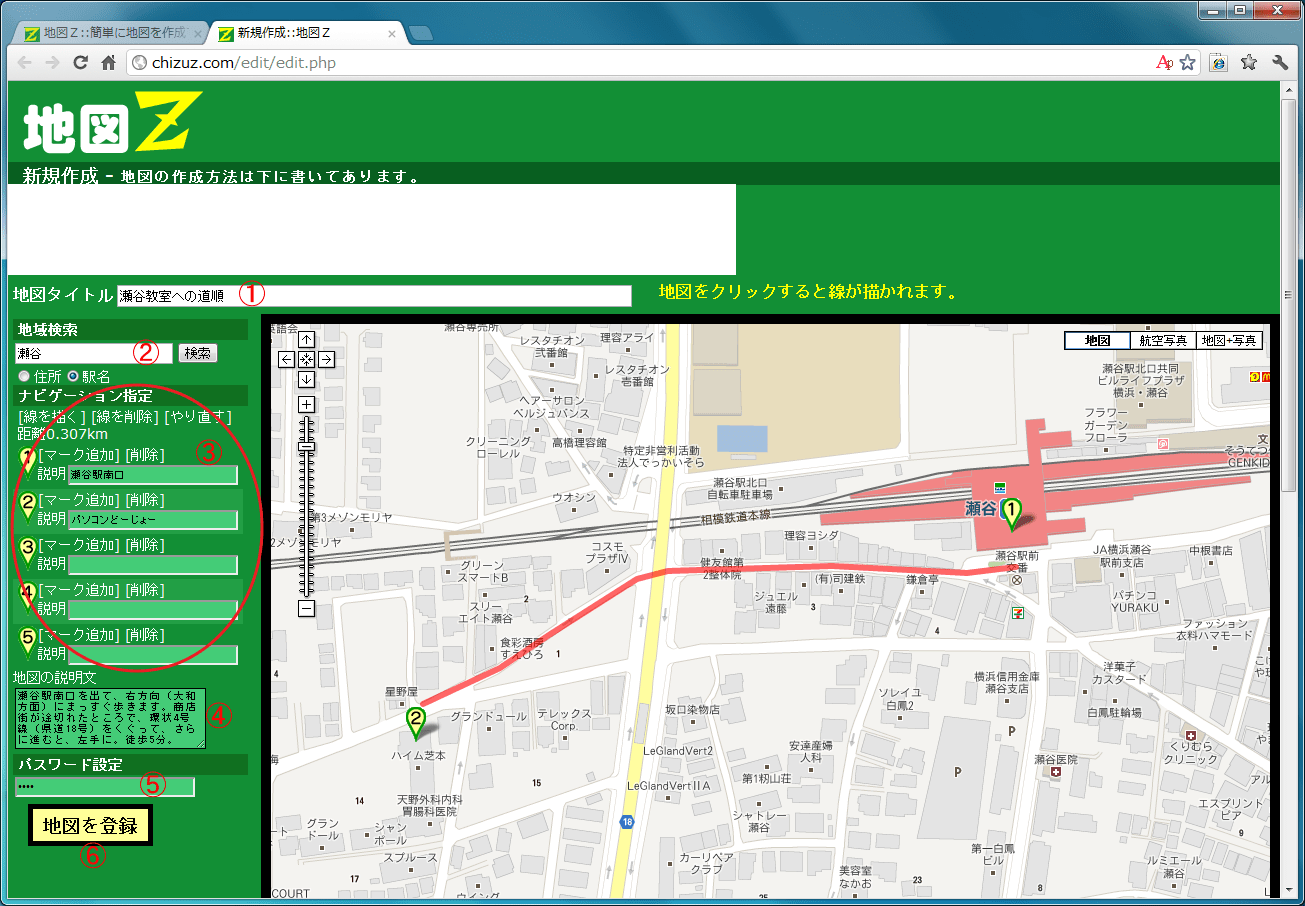Pan the map down with the arrow

click(x=306, y=379)
